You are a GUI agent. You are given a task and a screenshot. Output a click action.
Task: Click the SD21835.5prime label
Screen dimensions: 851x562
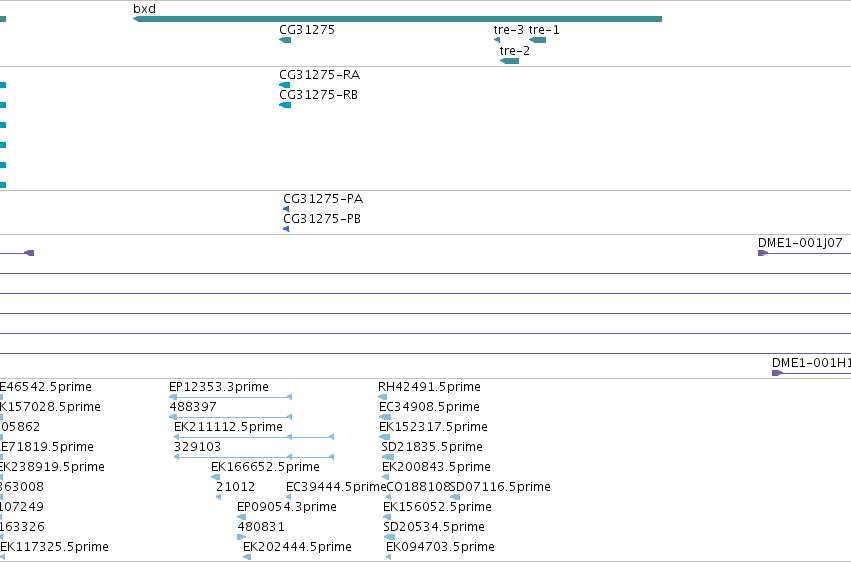(432, 447)
